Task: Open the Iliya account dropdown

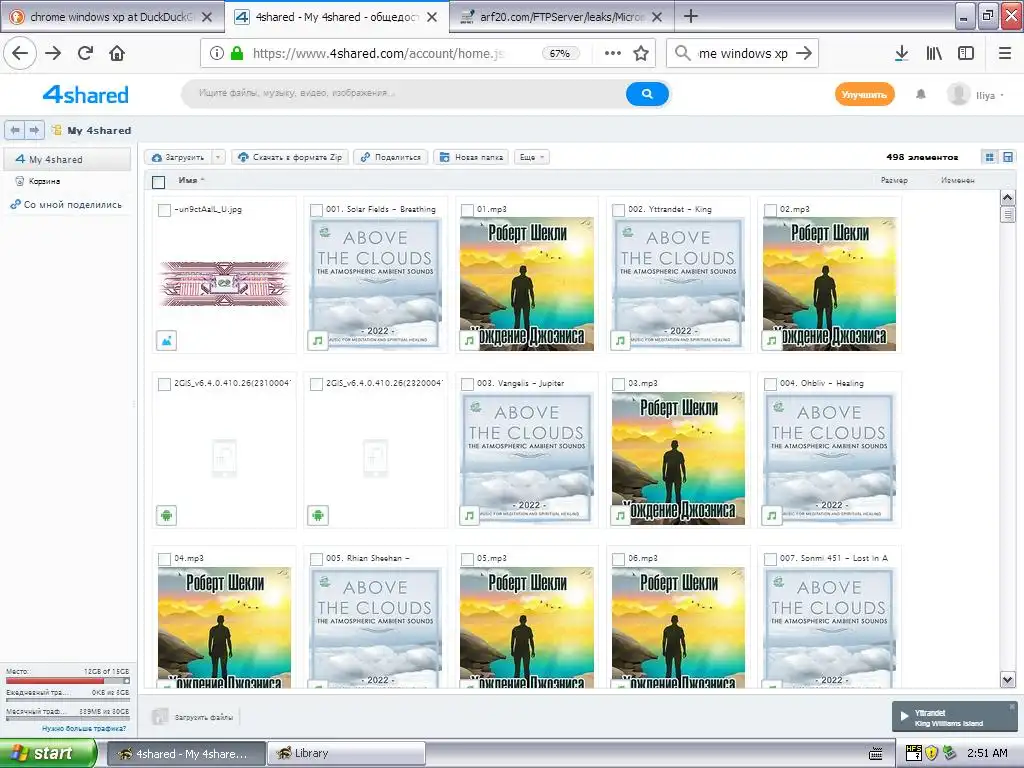Action: pos(990,95)
